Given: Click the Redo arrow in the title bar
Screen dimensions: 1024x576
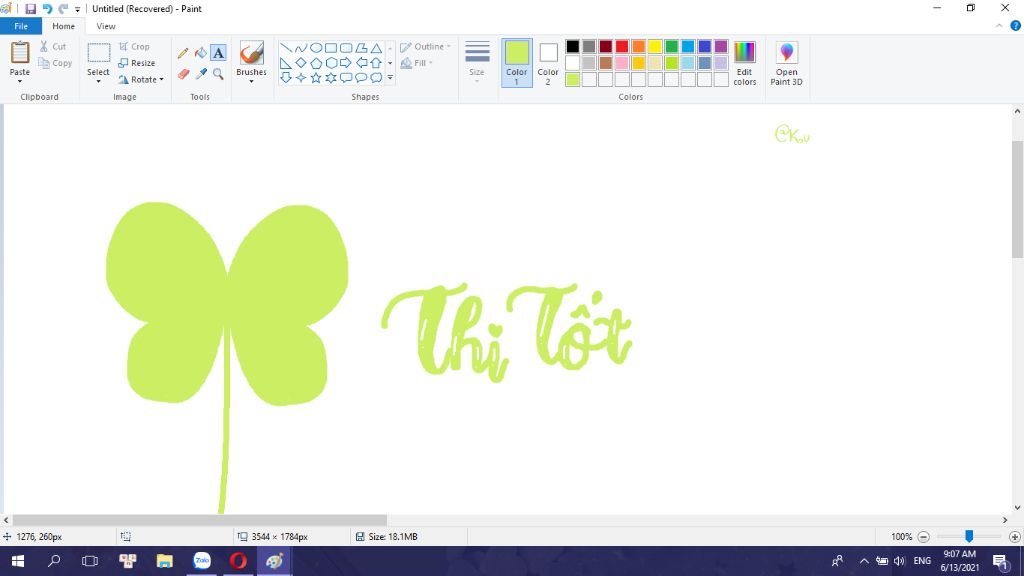Looking at the screenshot, I should 63,8.
